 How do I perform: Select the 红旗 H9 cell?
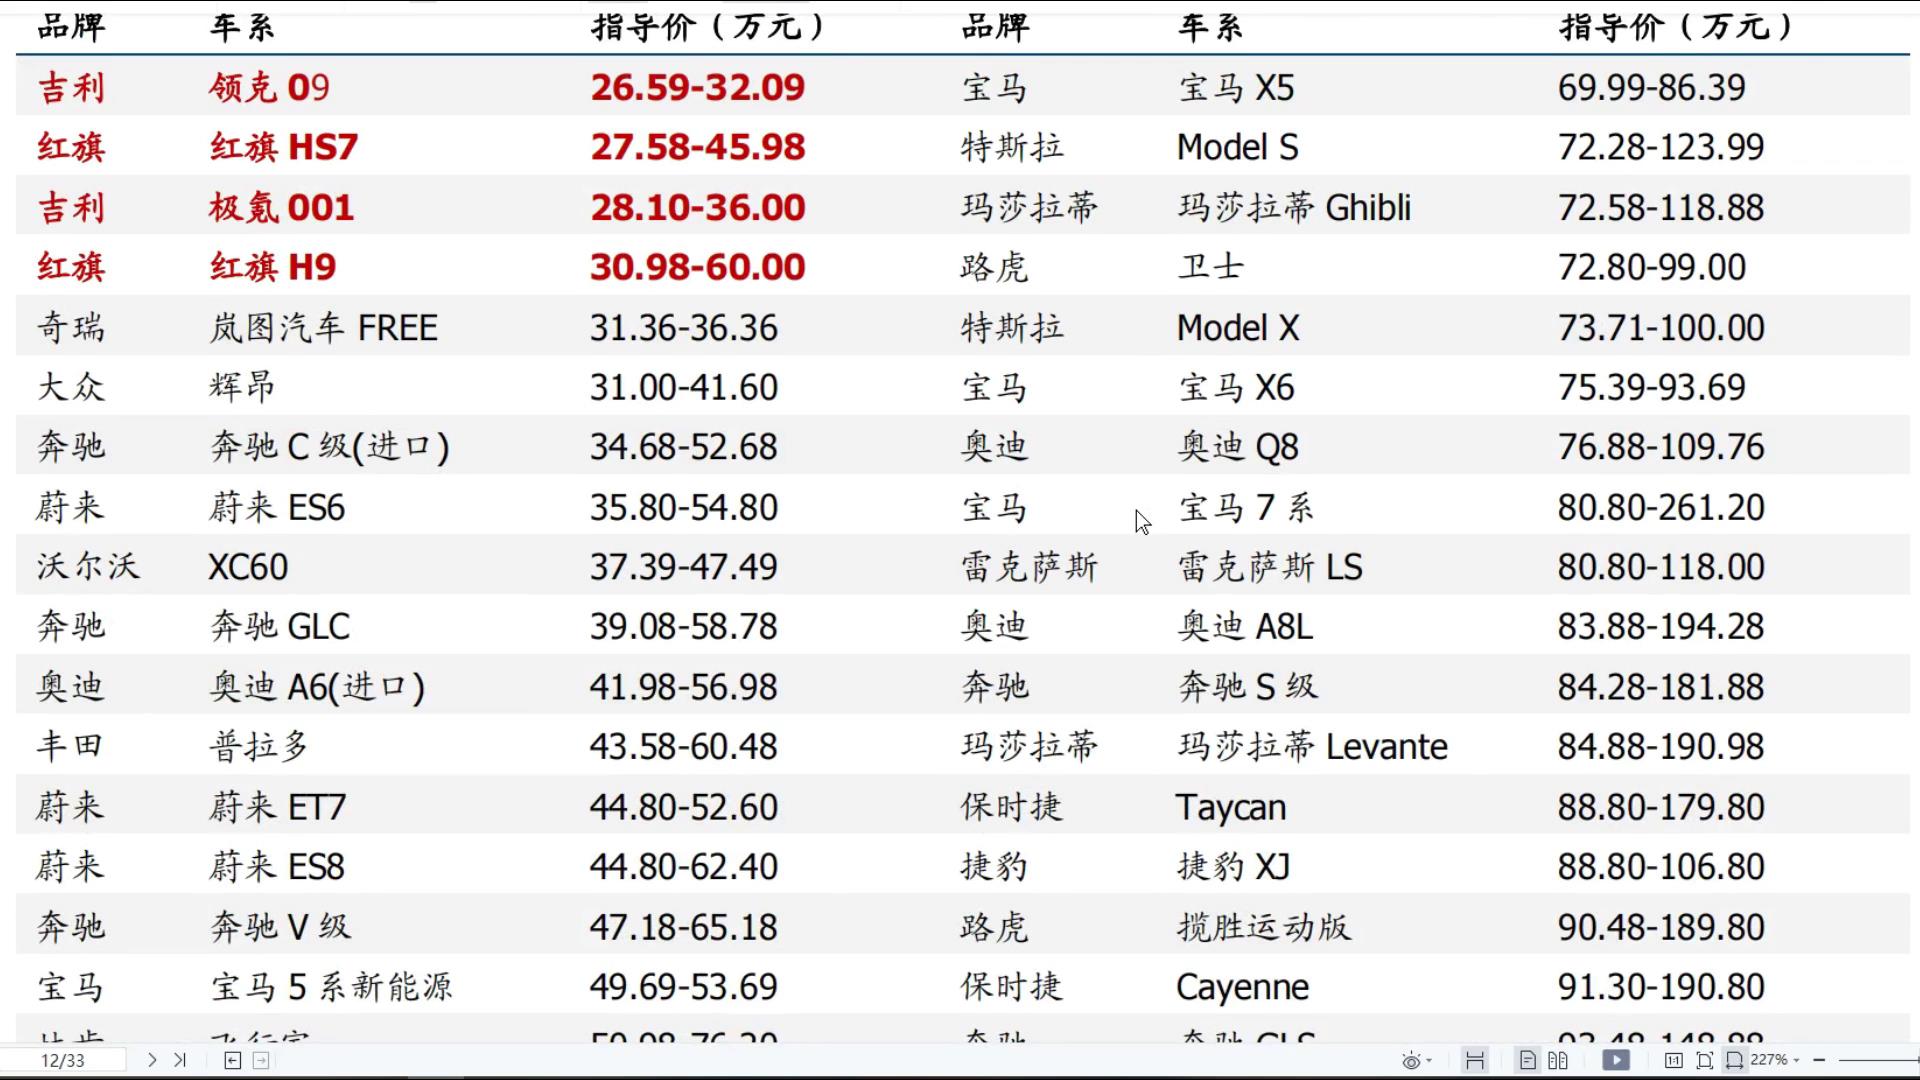pos(272,267)
